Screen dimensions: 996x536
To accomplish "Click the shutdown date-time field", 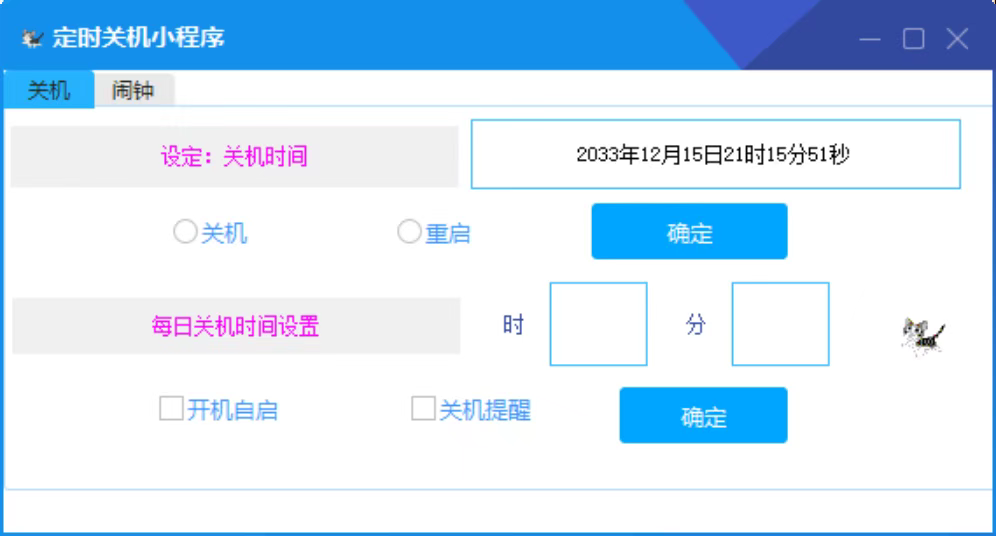I will point(714,154).
